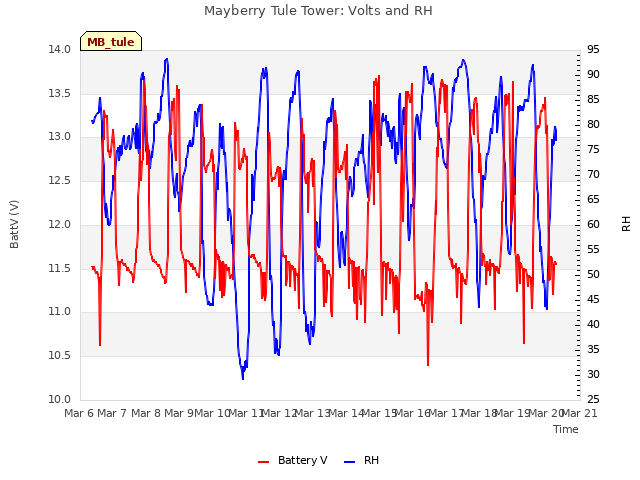Click the 12.5 left axis tick label
The height and width of the screenshot is (480, 640).
tap(60, 180)
